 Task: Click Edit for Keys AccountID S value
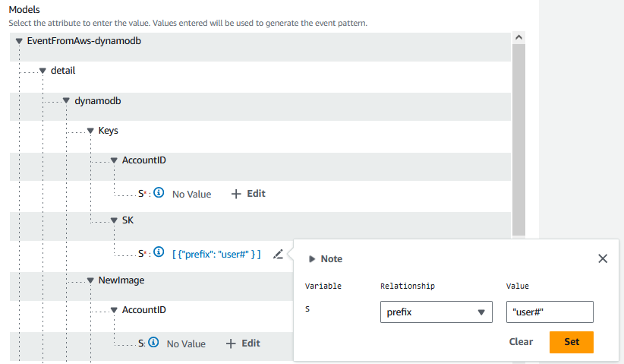(x=248, y=194)
